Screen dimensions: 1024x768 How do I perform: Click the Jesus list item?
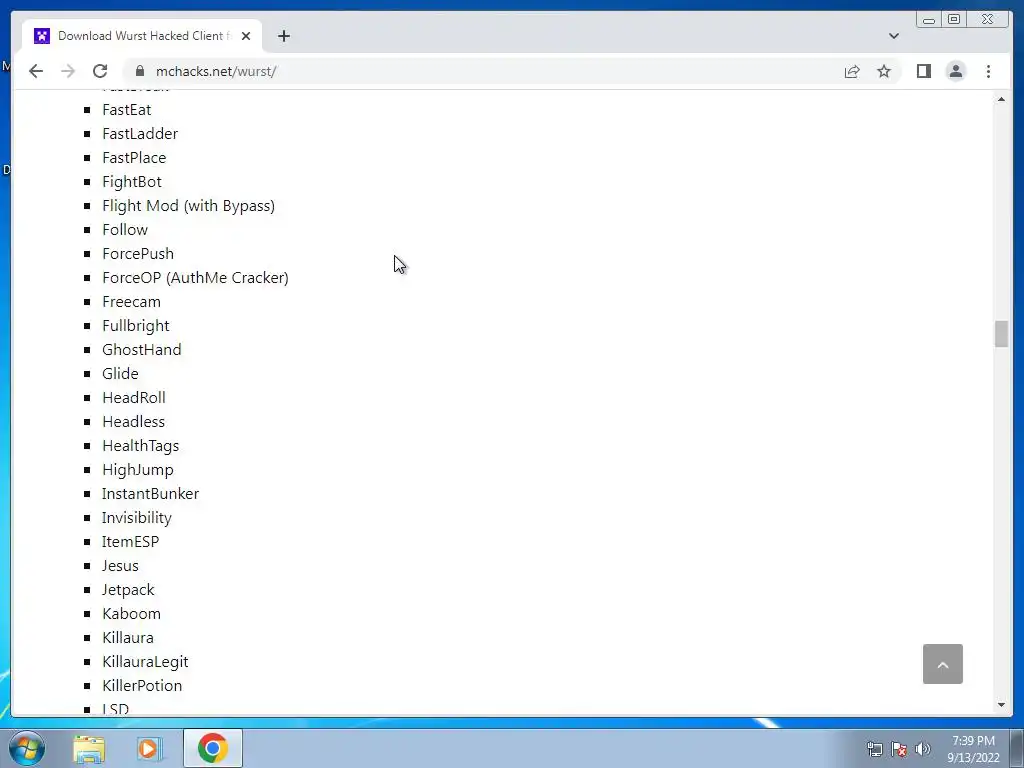(x=120, y=566)
